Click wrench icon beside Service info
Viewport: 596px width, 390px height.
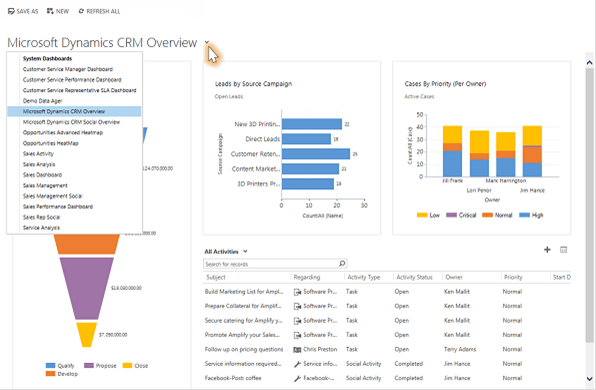click(297, 364)
